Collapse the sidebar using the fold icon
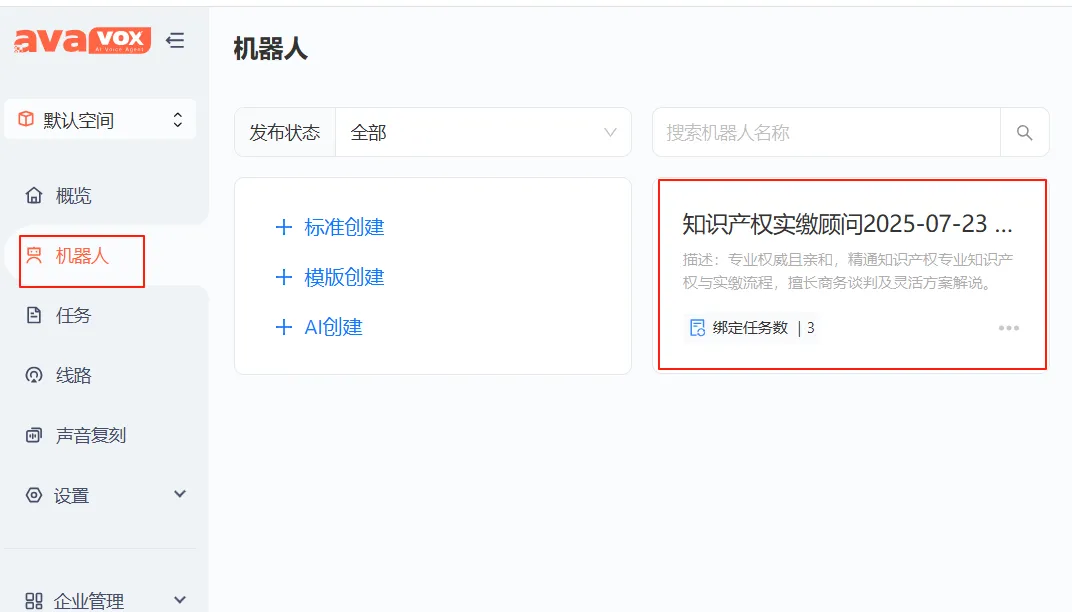This screenshot has height=612, width=1072. (176, 41)
